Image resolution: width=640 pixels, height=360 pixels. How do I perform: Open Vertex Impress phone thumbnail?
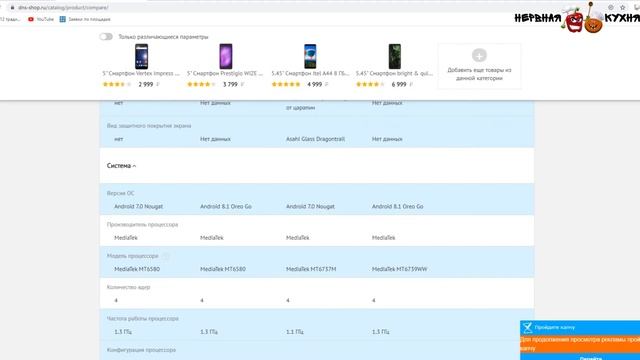click(x=142, y=56)
